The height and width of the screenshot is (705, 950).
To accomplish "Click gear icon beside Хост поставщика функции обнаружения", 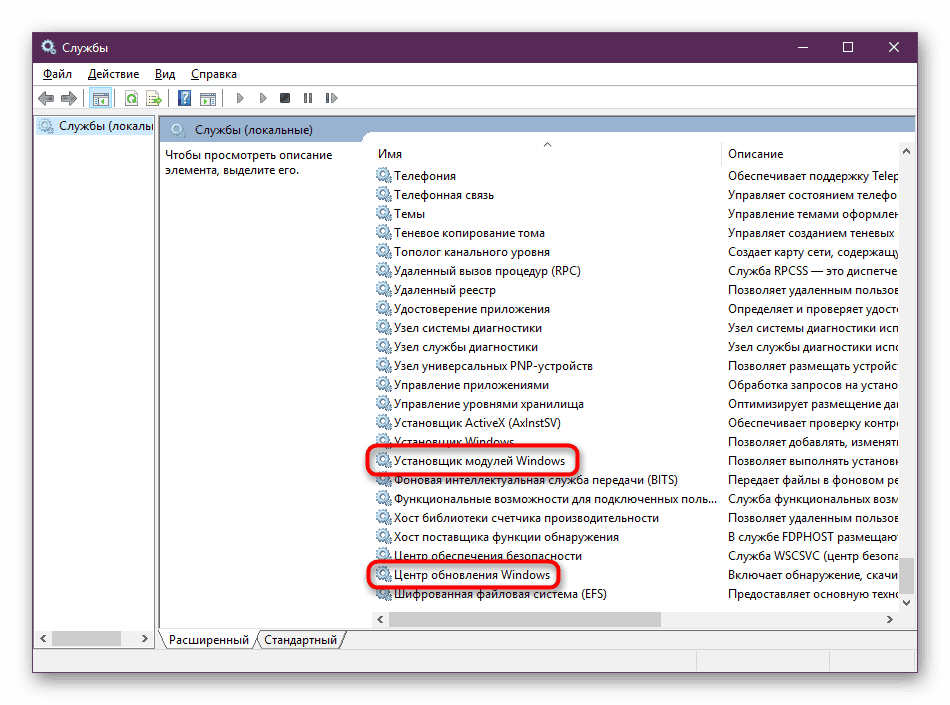I will (x=383, y=536).
